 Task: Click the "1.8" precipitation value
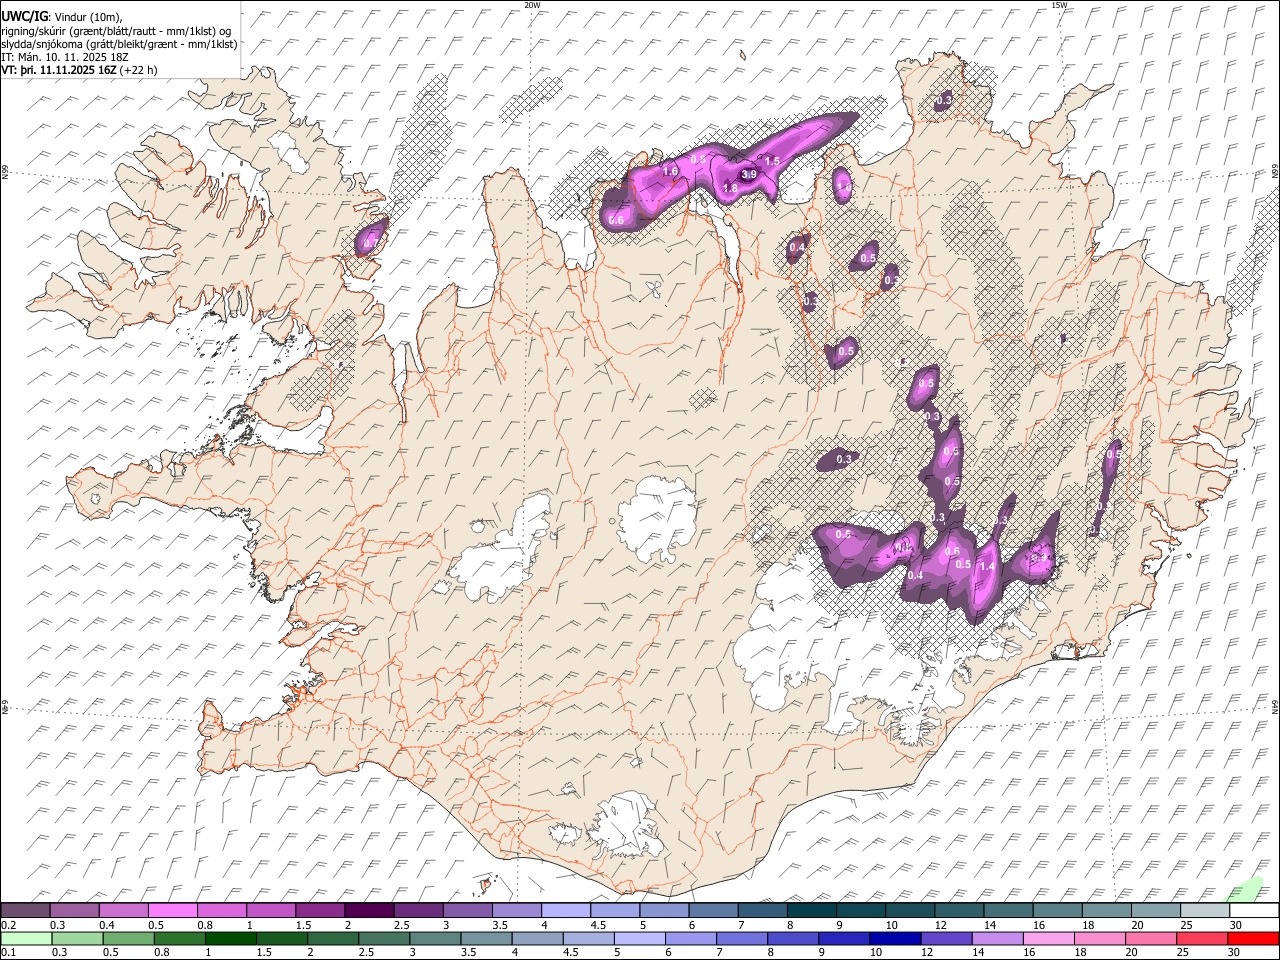[x=730, y=188]
